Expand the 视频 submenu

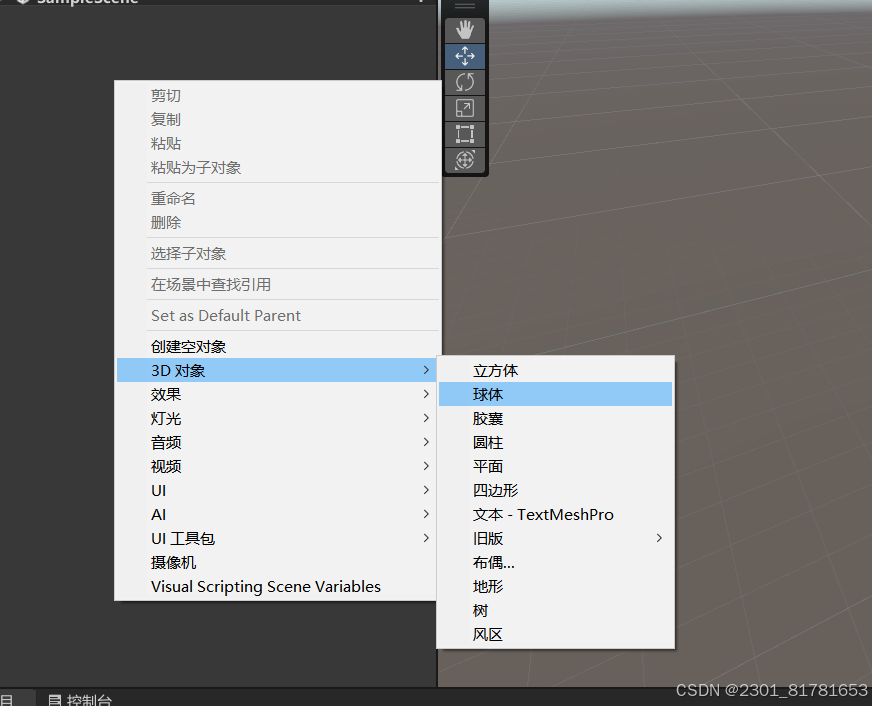point(278,466)
